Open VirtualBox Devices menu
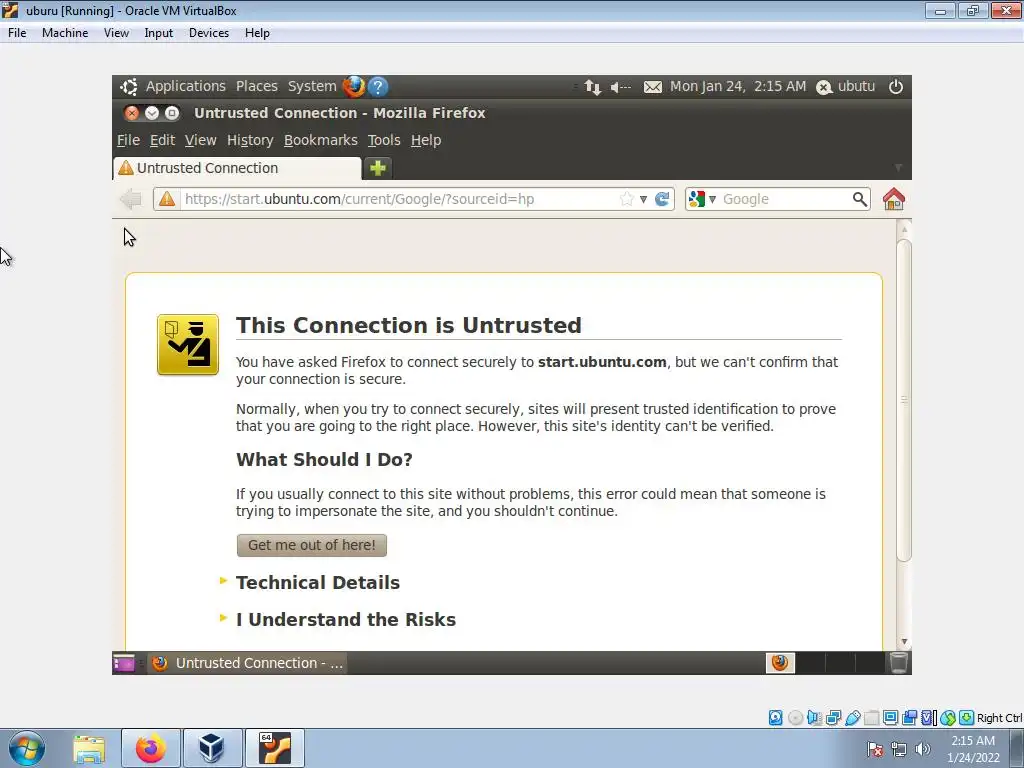 pyautogui.click(x=209, y=33)
